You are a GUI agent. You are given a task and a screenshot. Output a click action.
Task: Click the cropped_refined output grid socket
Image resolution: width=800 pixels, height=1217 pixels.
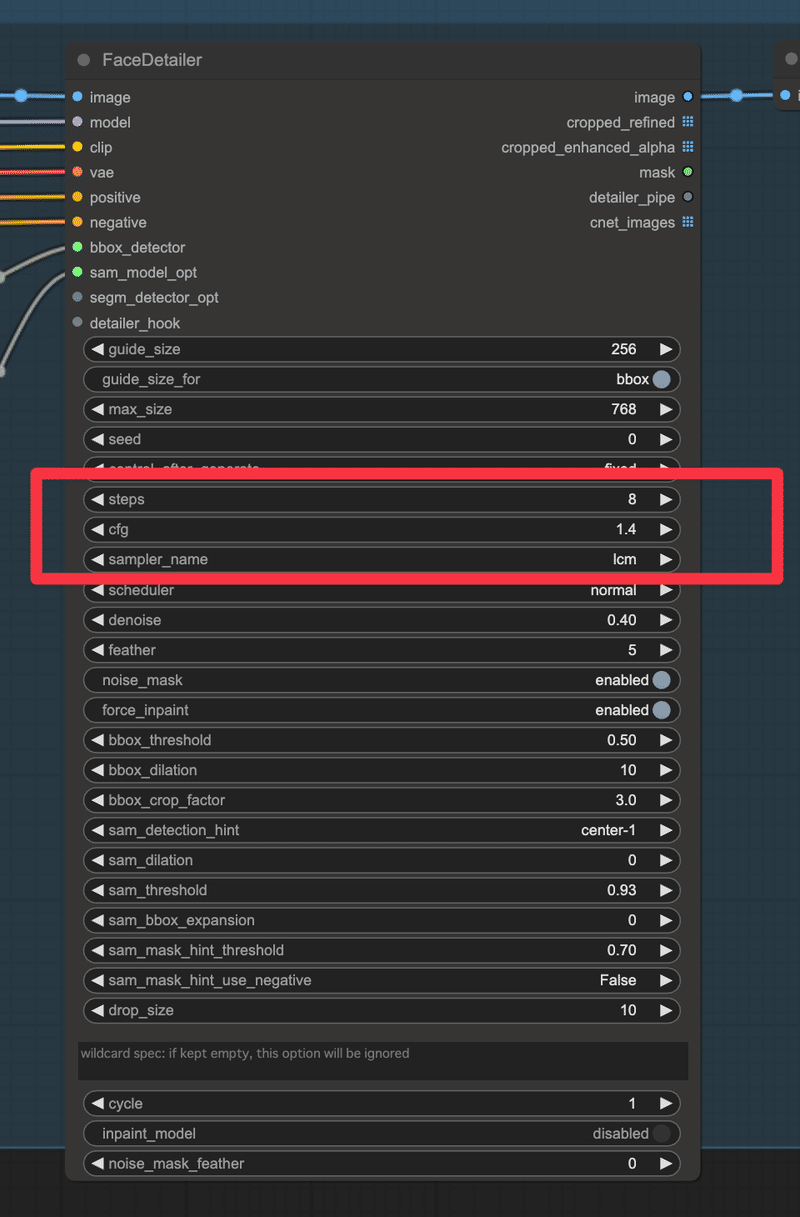[688, 122]
